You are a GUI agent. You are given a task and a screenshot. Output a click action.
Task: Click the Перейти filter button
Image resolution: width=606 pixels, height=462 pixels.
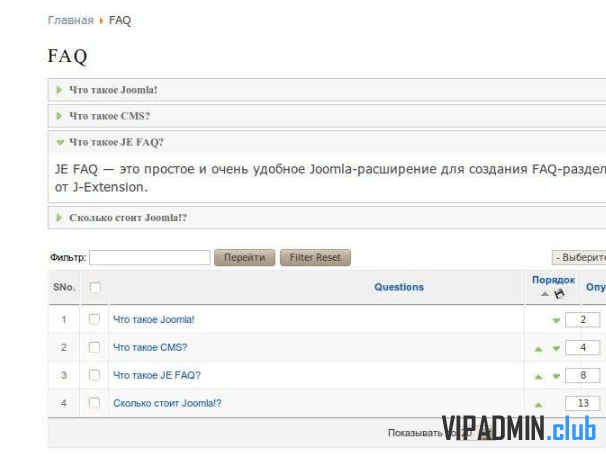(x=245, y=257)
